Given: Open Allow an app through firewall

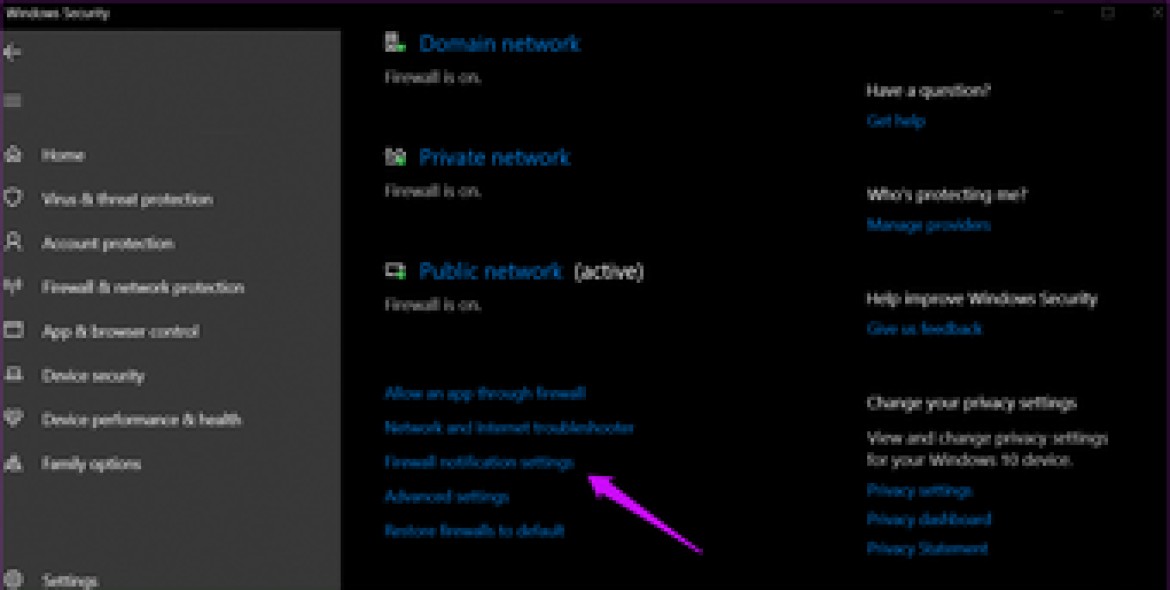Looking at the screenshot, I should pyautogui.click(x=486, y=393).
